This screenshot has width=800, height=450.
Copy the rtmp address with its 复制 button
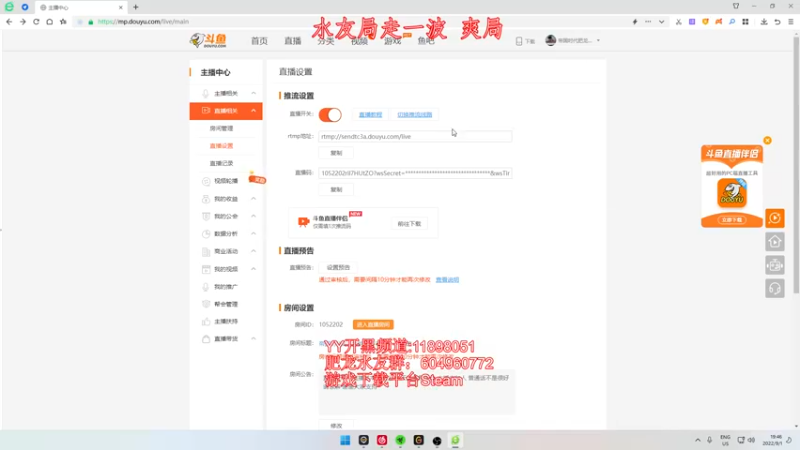click(336, 153)
